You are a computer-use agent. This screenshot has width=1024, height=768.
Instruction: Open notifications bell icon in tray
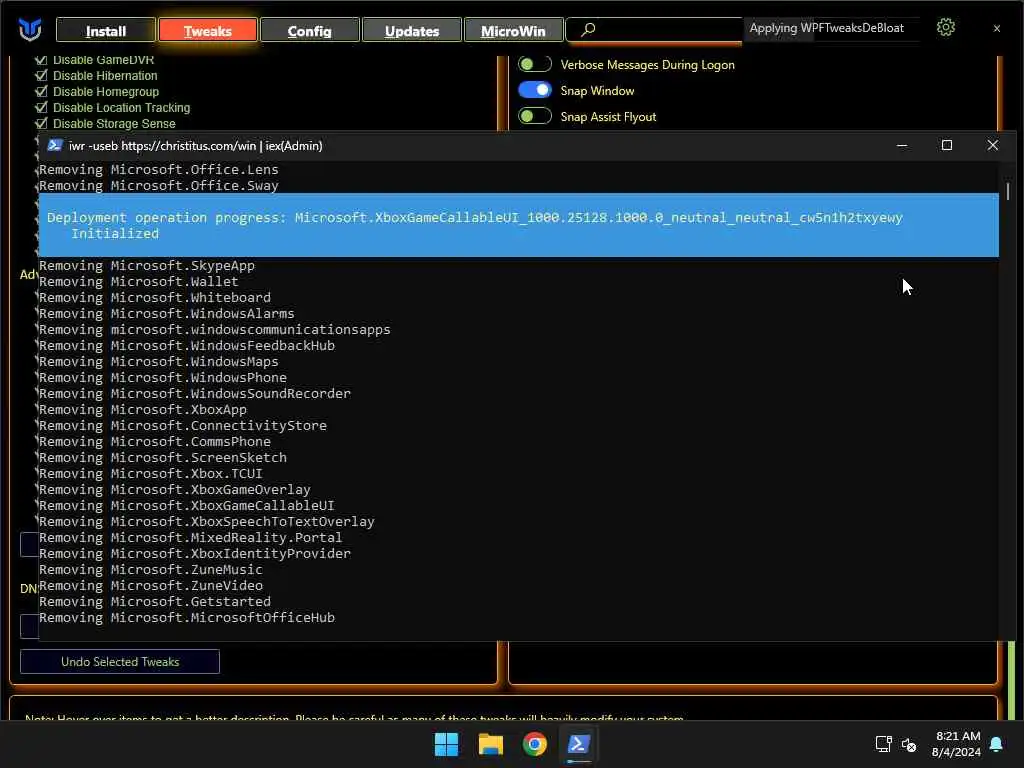click(x=997, y=744)
